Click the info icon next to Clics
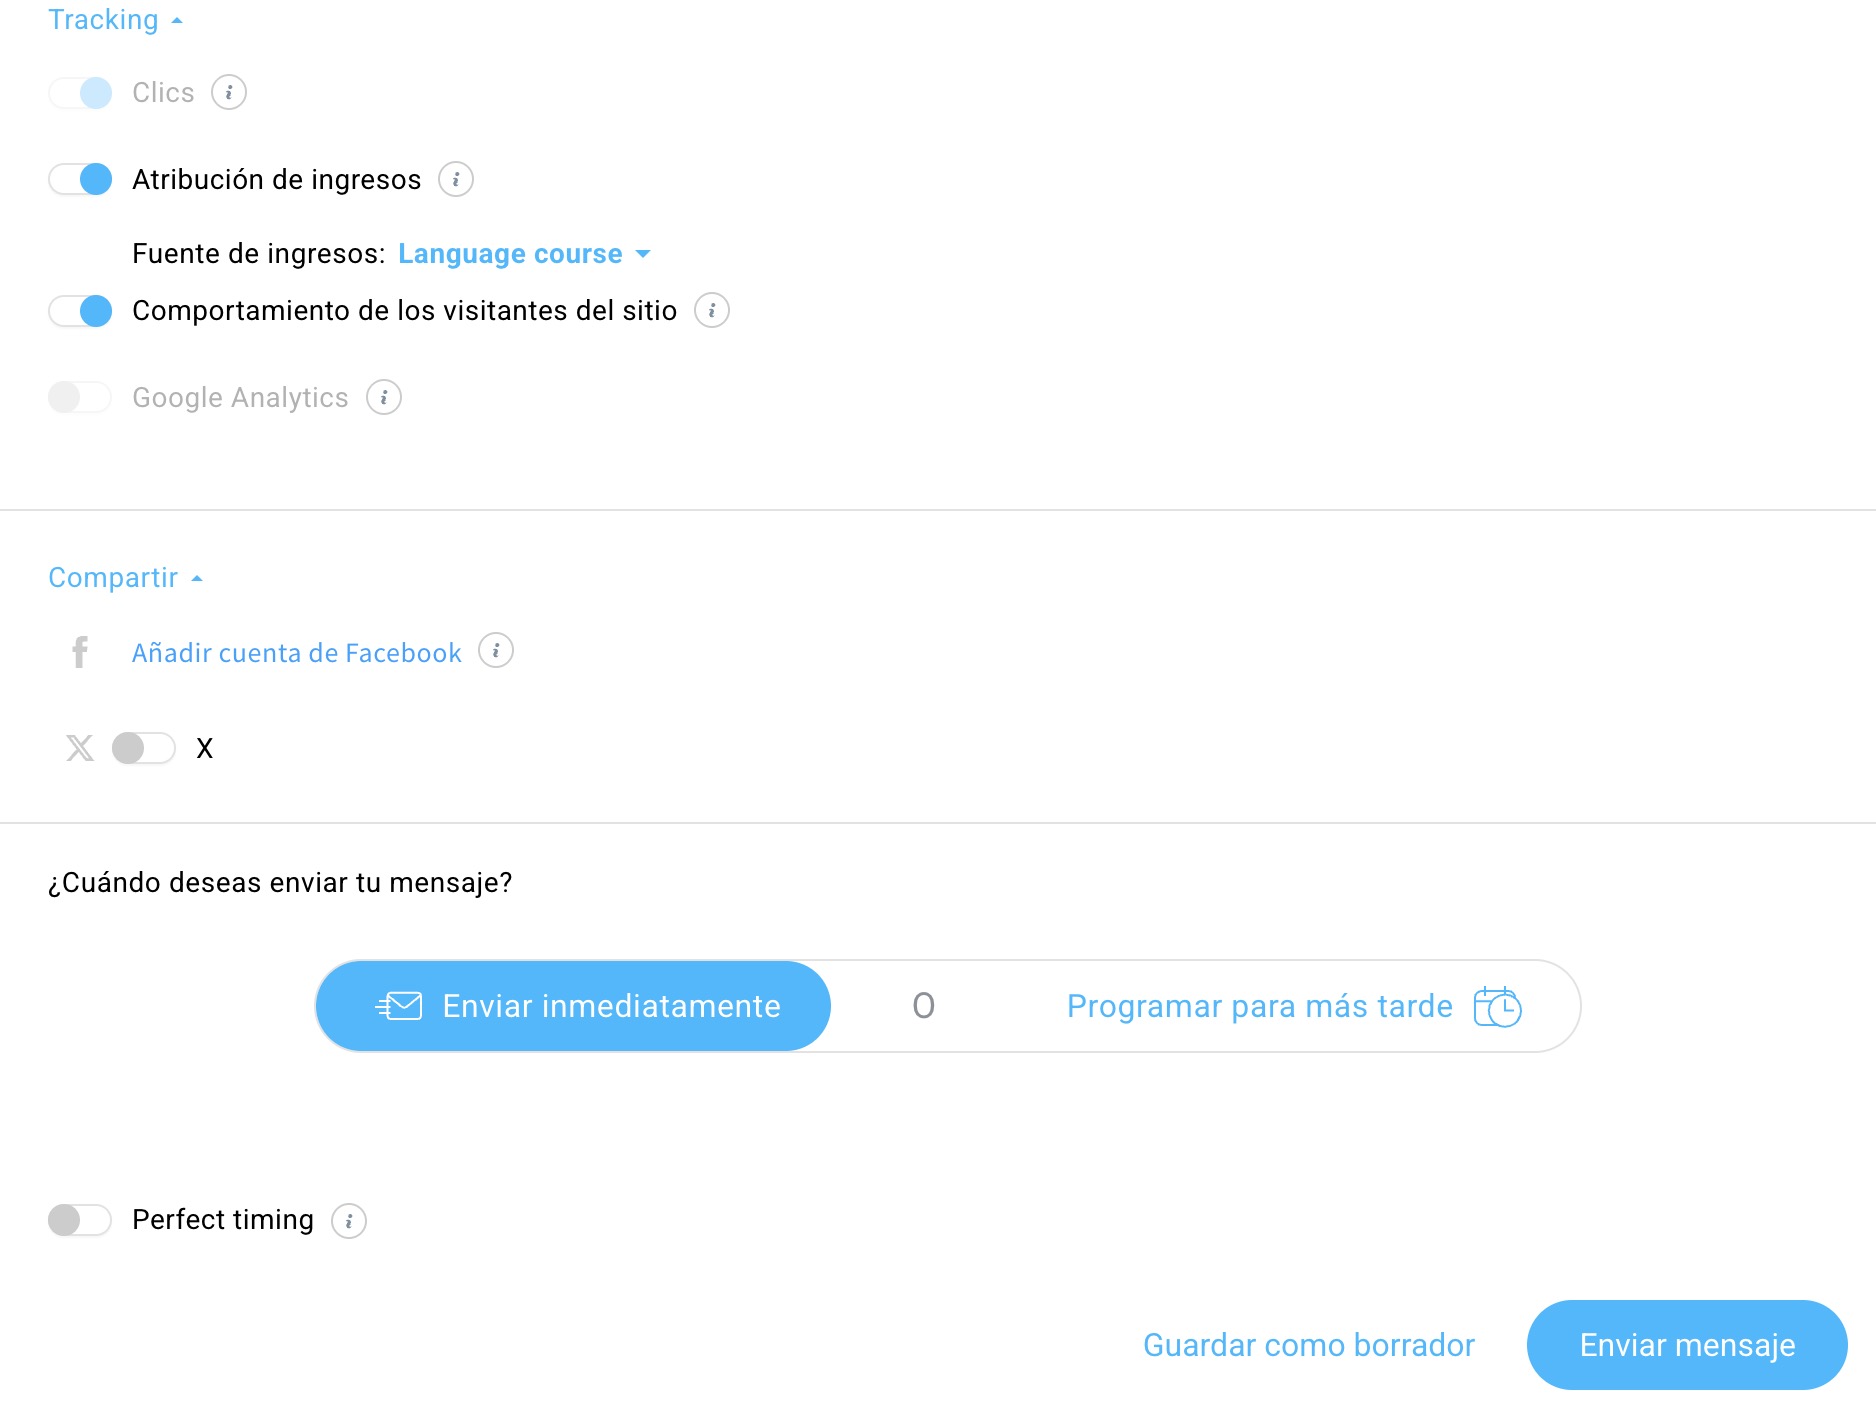 [x=229, y=92]
